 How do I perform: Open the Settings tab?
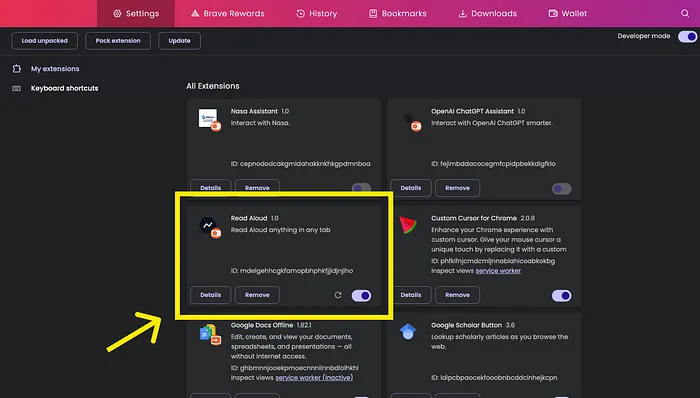click(136, 13)
